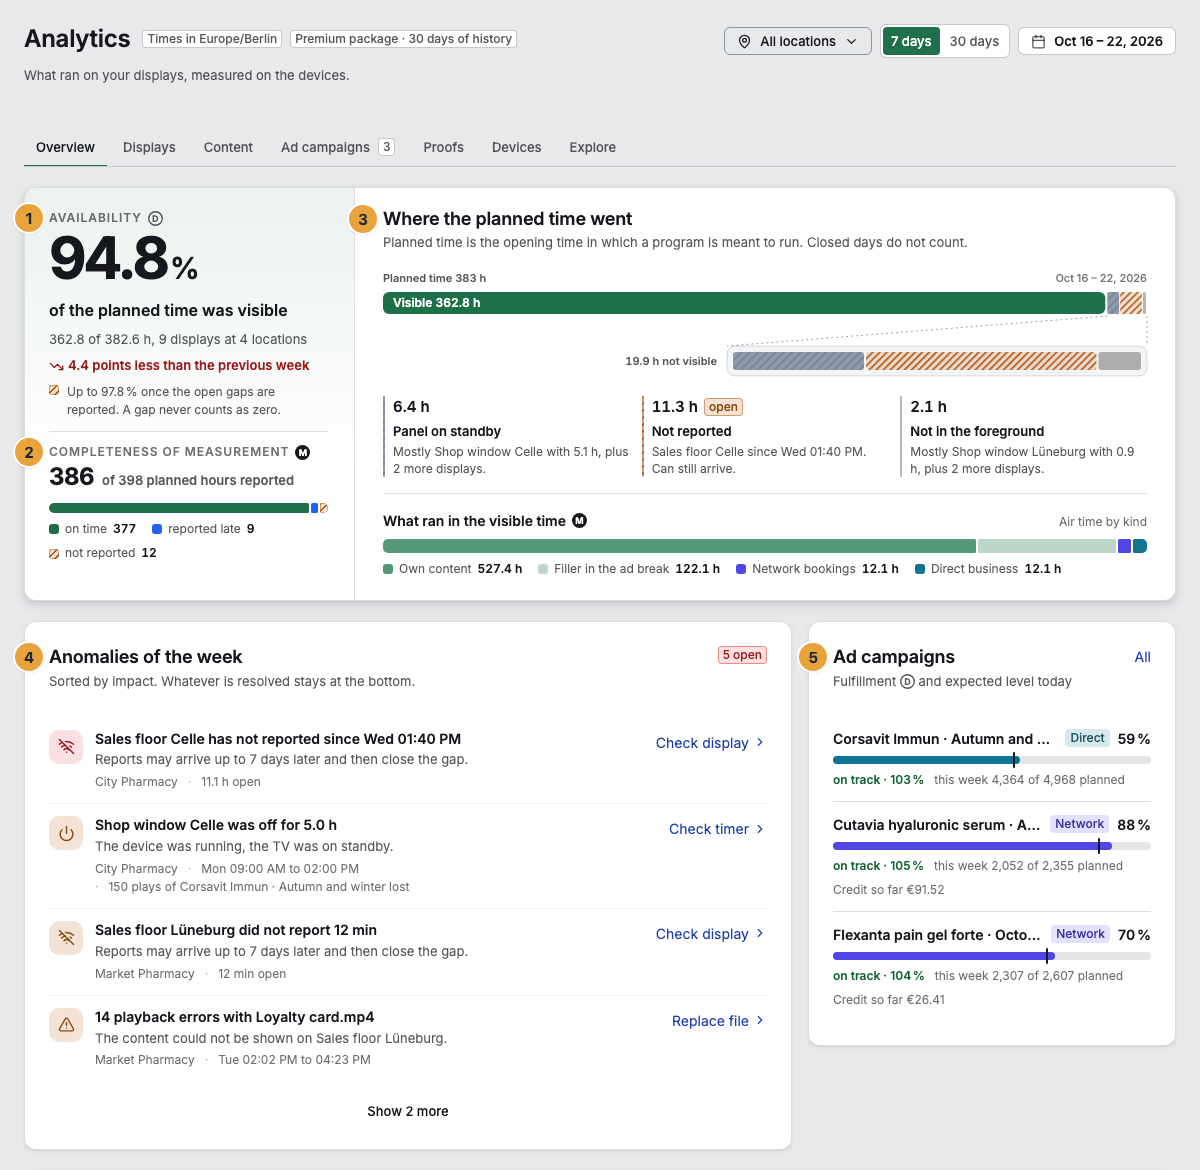Click the Panel on standby heading
Viewport: 1200px width, 1170px height.
pyautogui.click(x=447, y=431)
